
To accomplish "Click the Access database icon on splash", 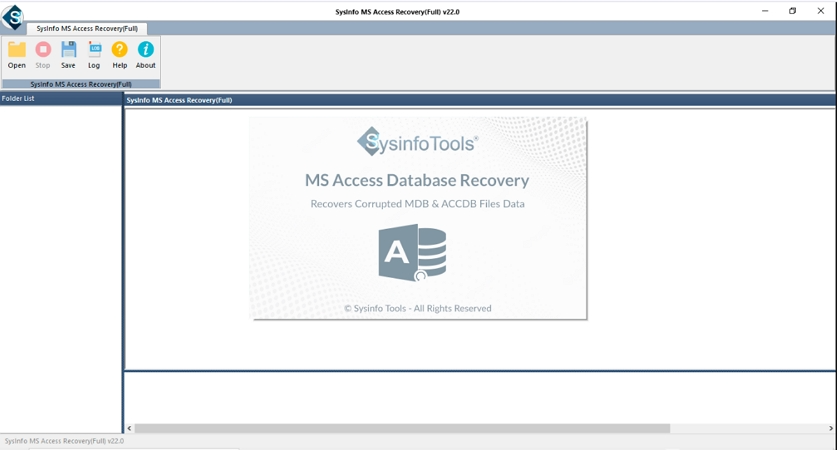I will tap(412, 253).
